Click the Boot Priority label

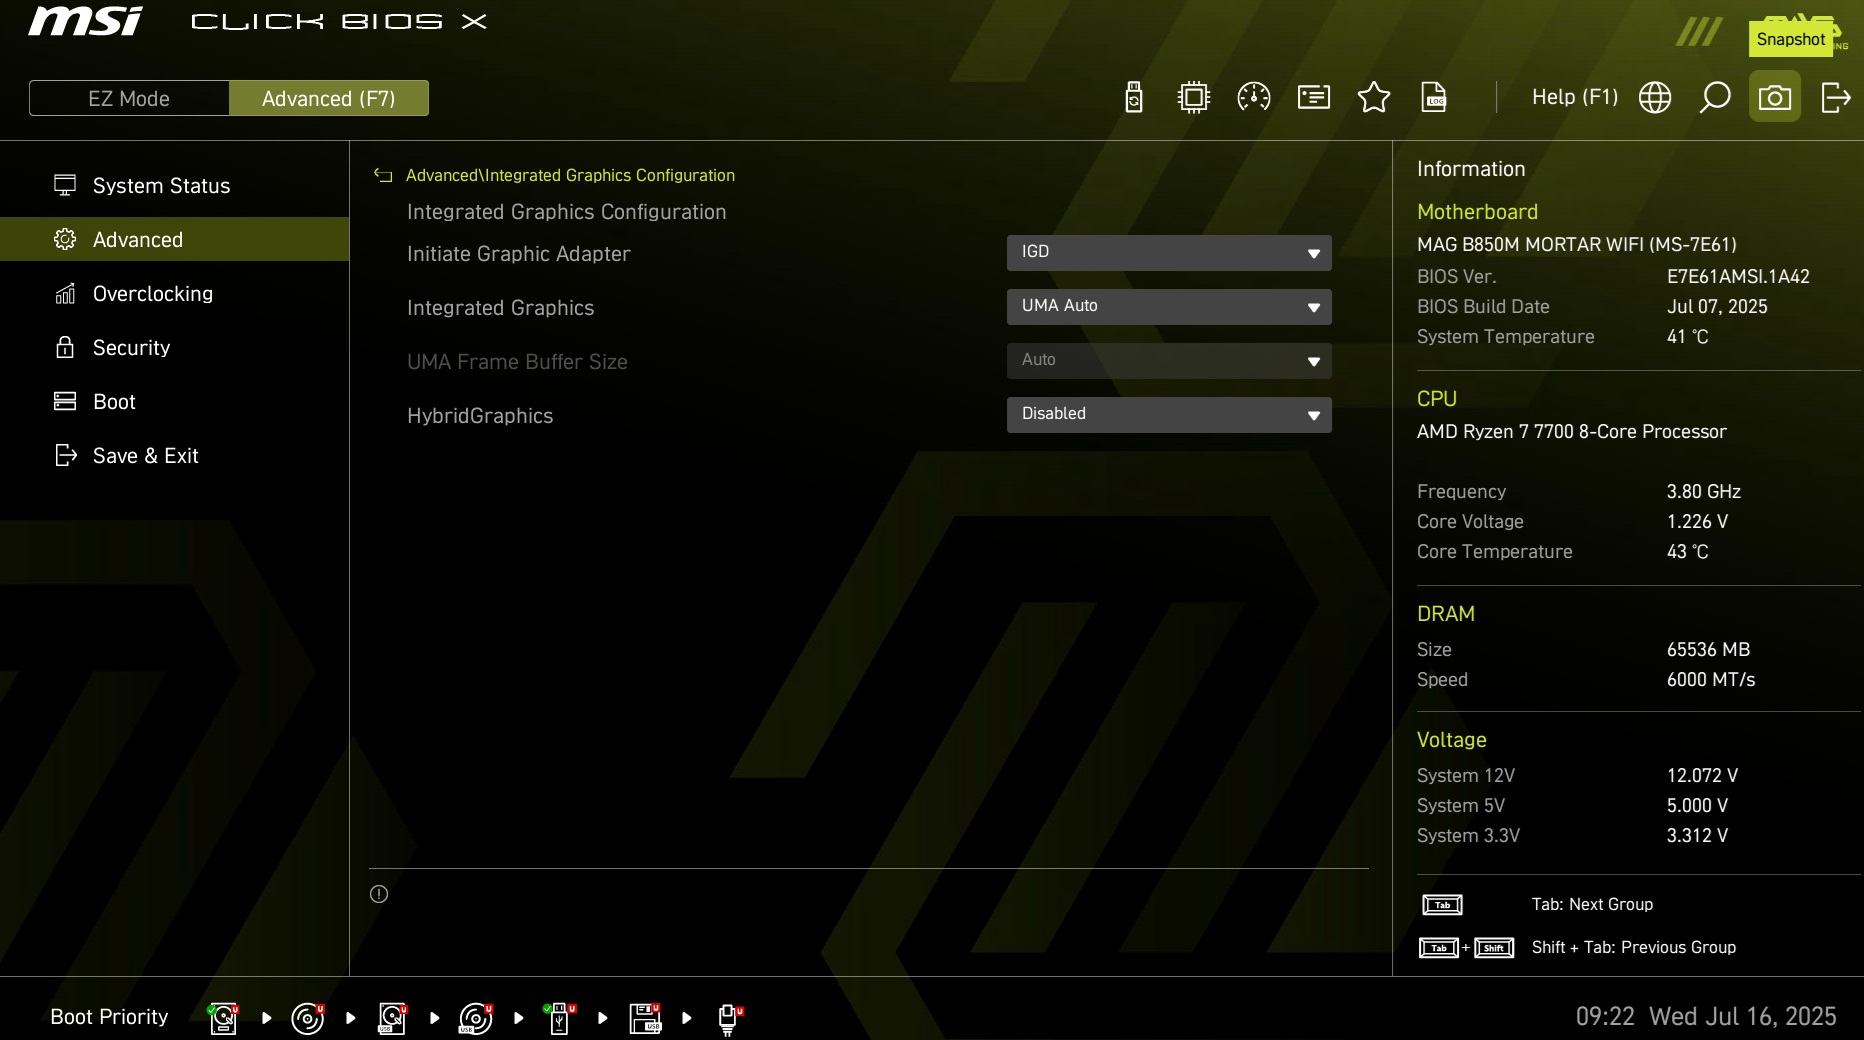point(109,1017)
